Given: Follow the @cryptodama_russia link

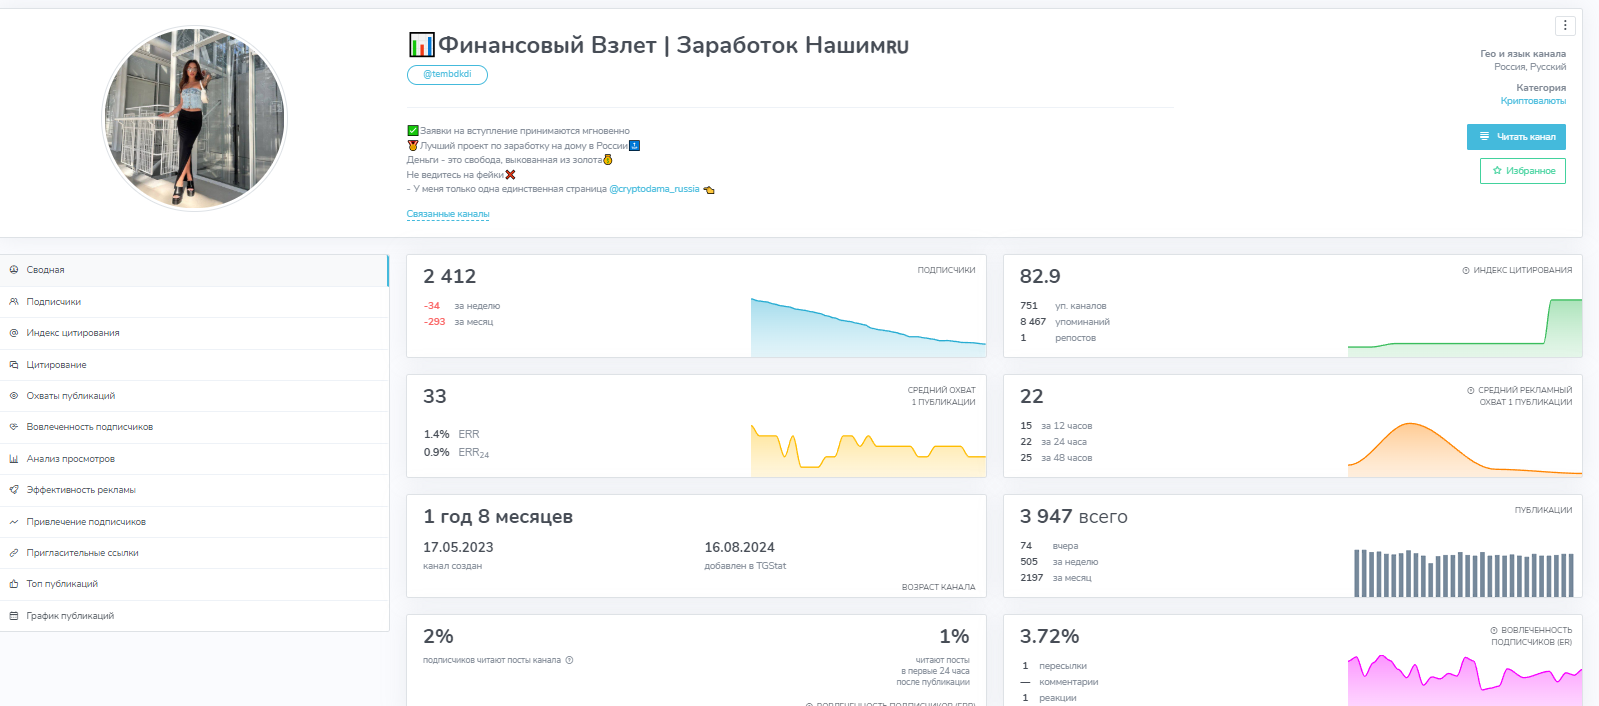Looking at the screenshot, I should (654, 189).
